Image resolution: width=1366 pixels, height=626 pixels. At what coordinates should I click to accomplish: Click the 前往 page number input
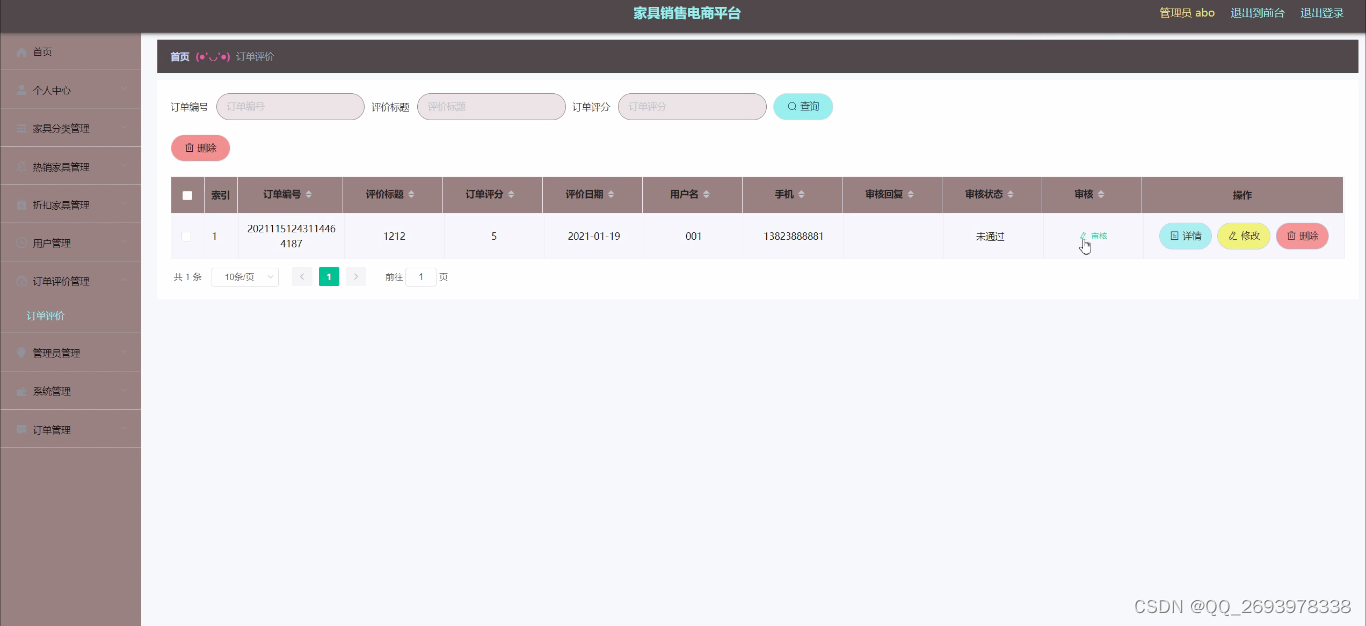click(x=421, y=277)
